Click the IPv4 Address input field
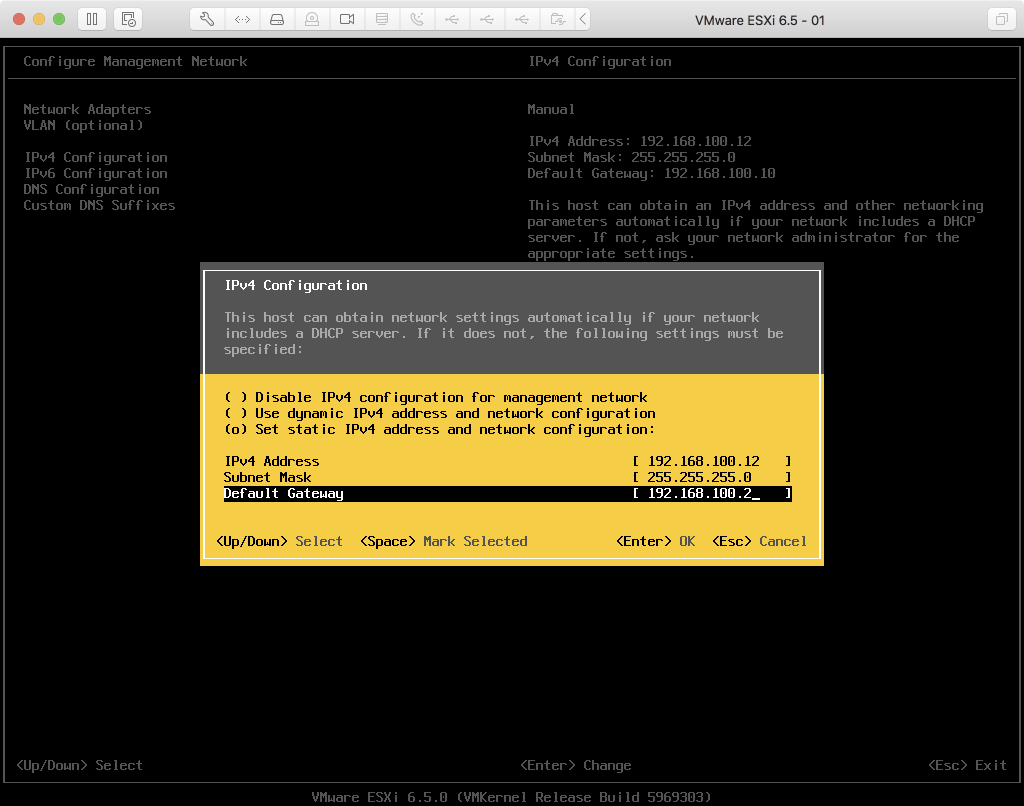 point(710,461)
